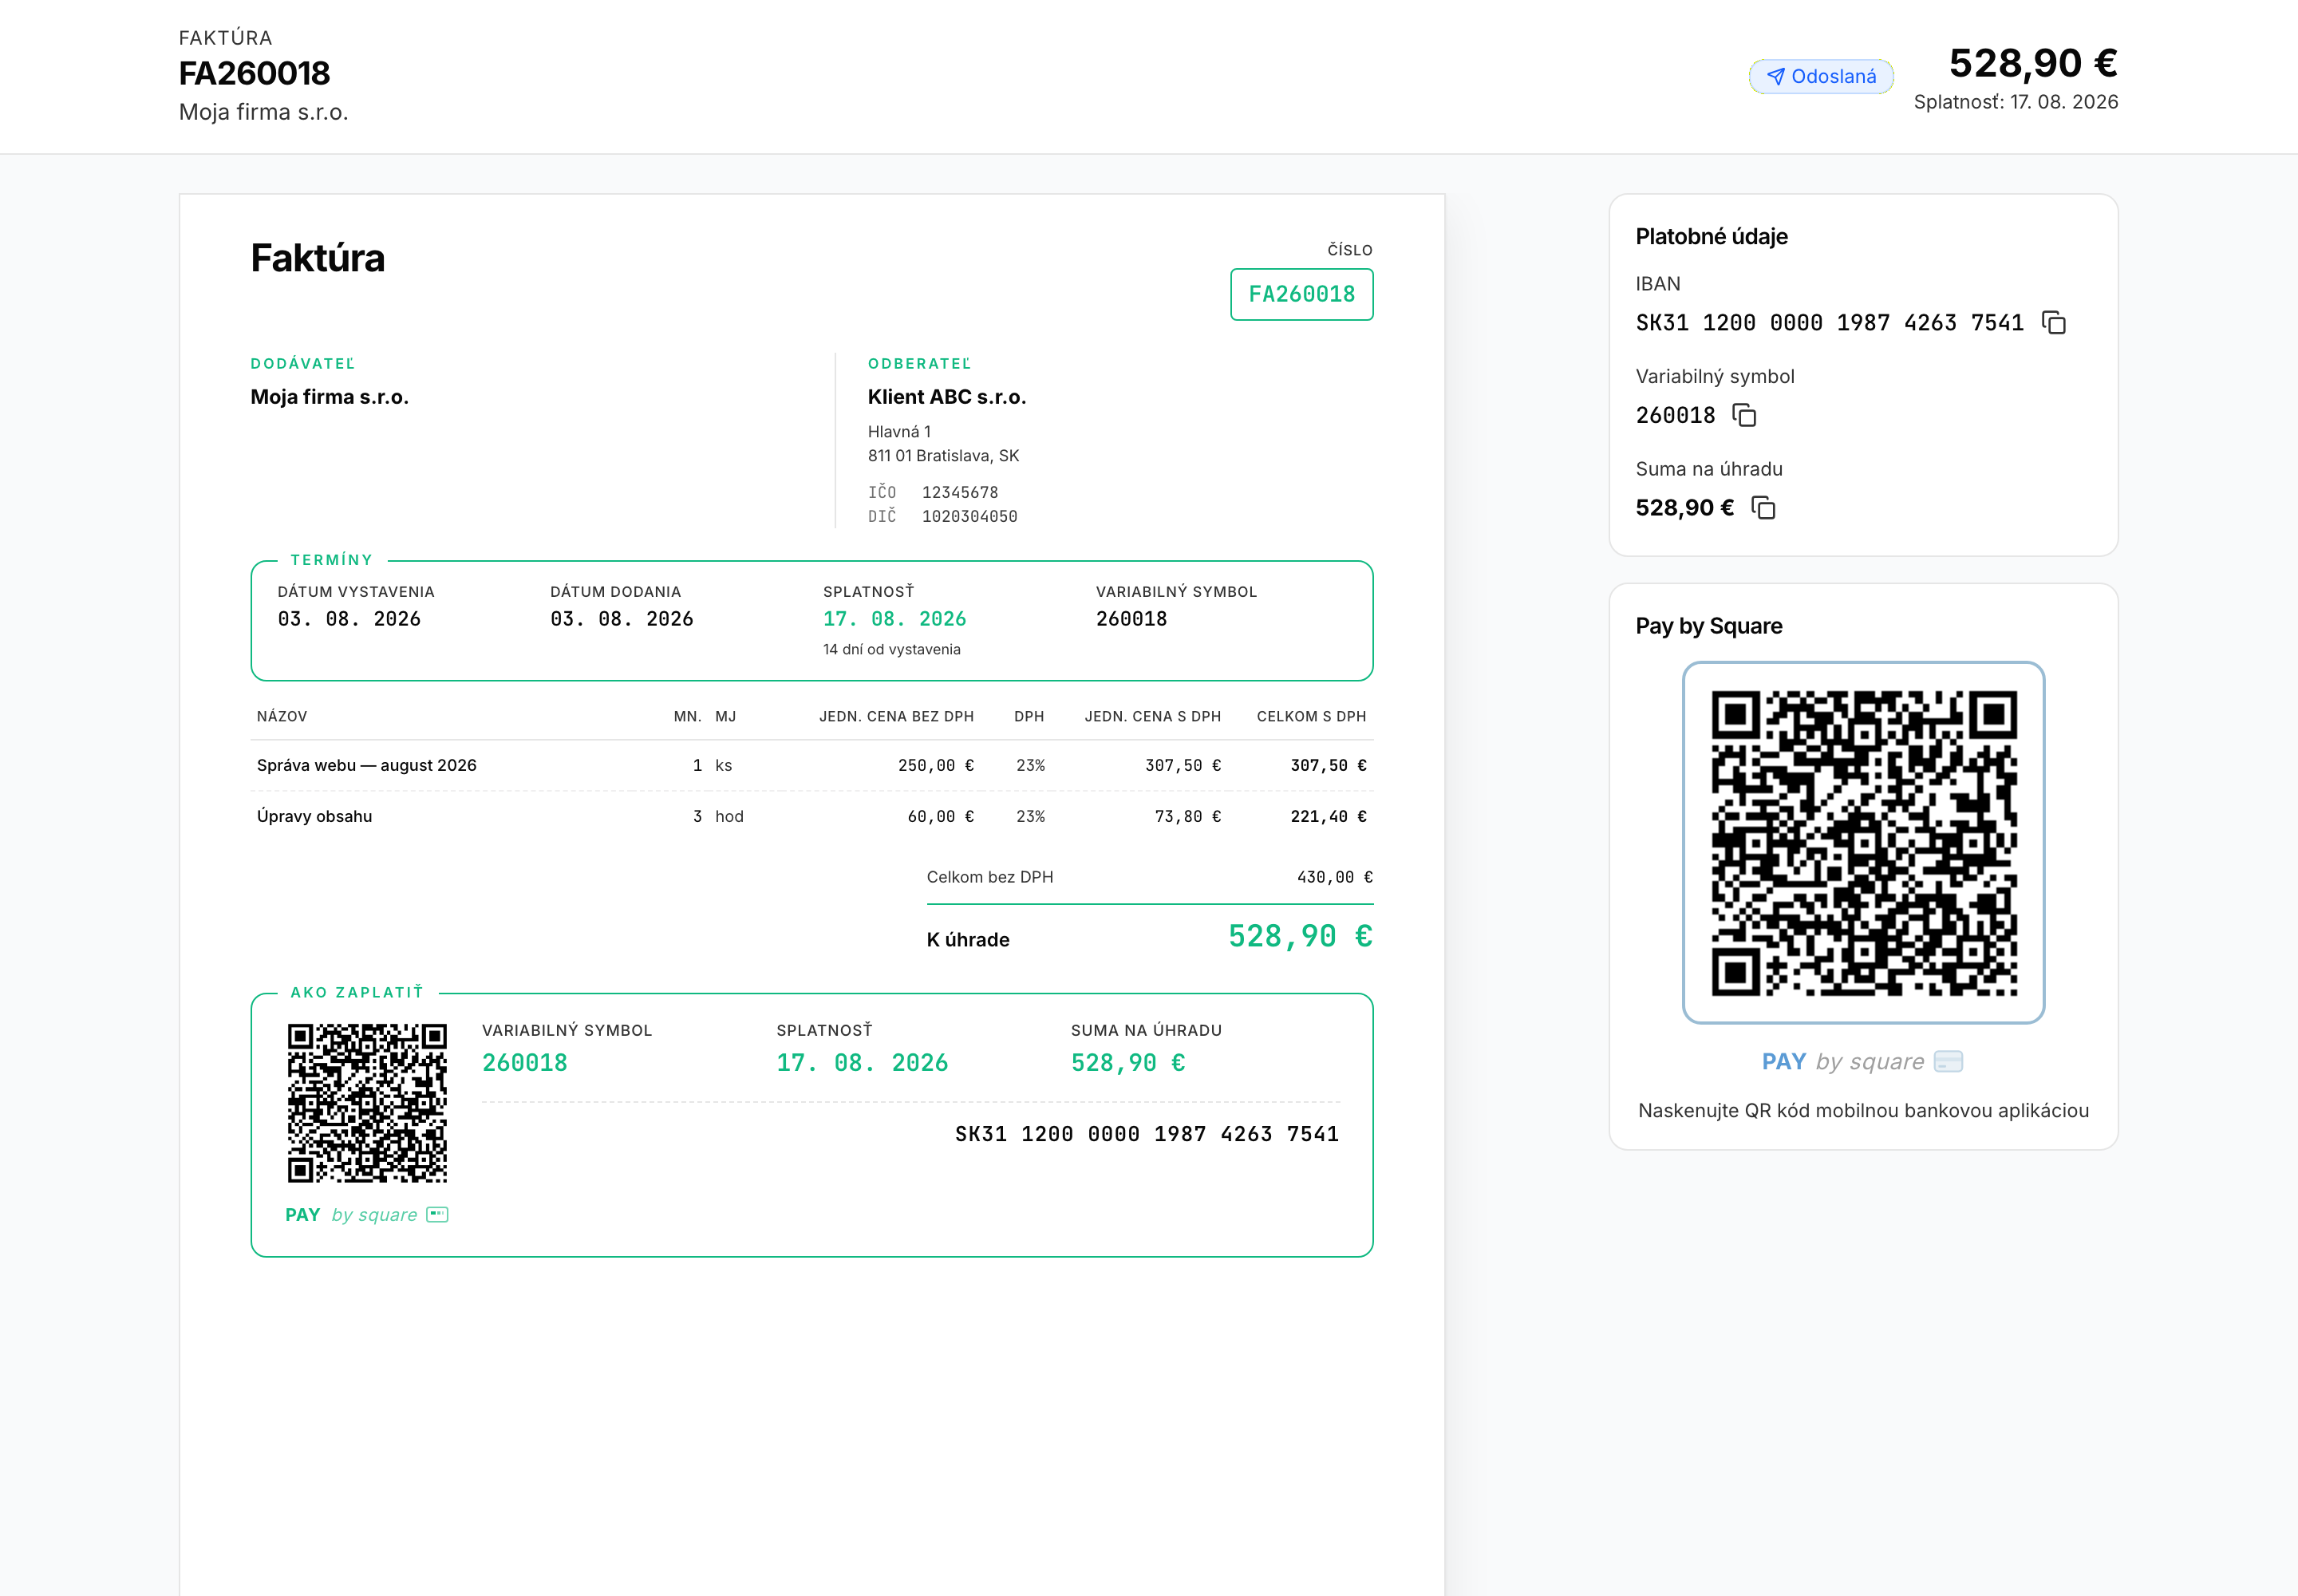Image resolution: width=2298 pixels, height=1596 pixels.
Task: Click the green Splatnosť date in Termíny
Action: click(894, 619)
